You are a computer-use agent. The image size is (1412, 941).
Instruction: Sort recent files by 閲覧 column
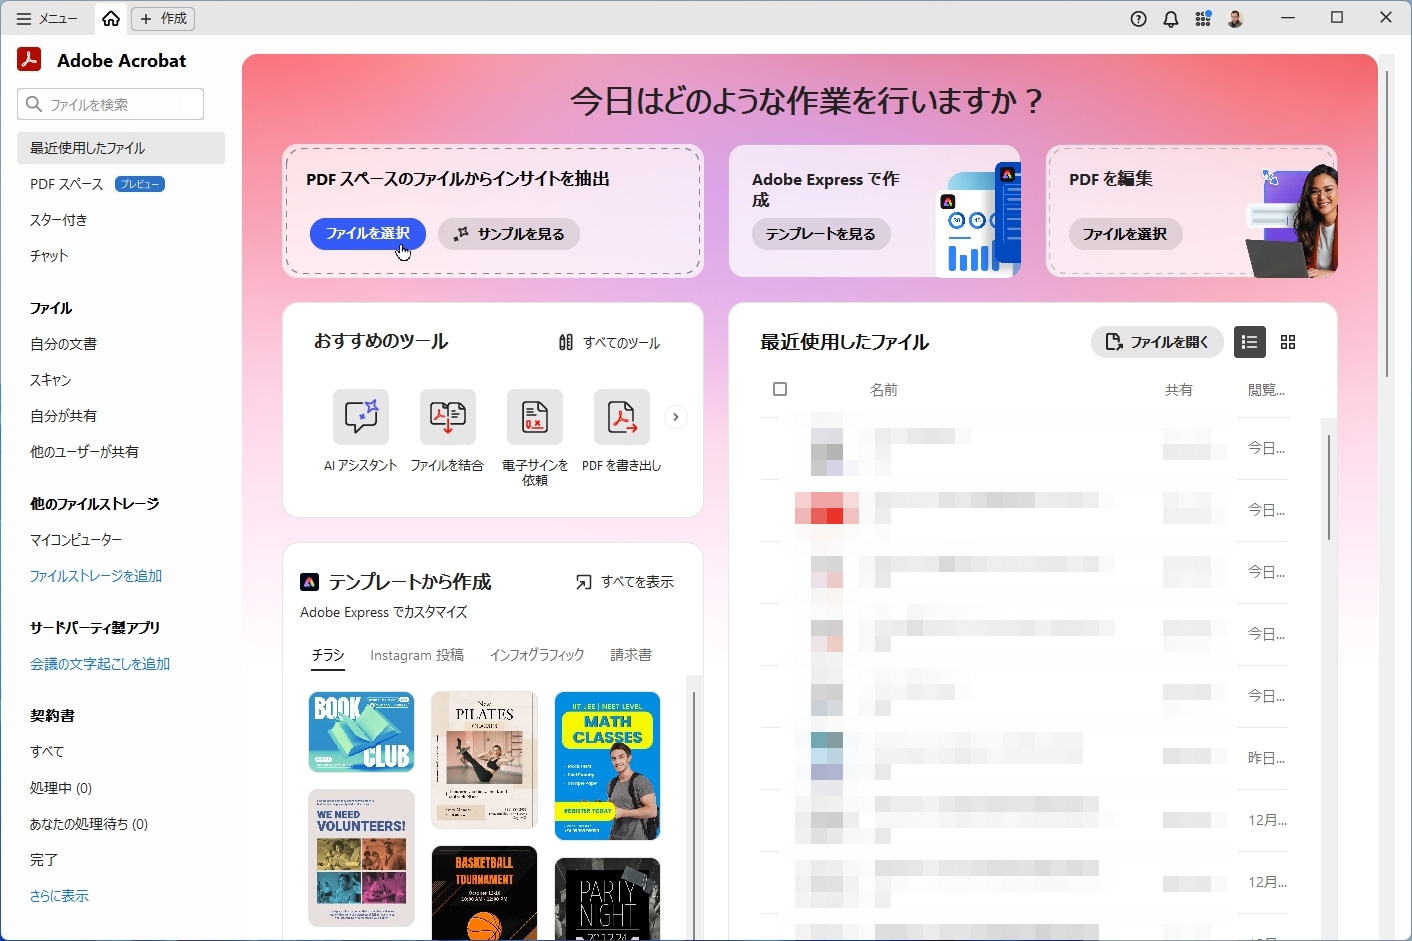[1266, 390]
